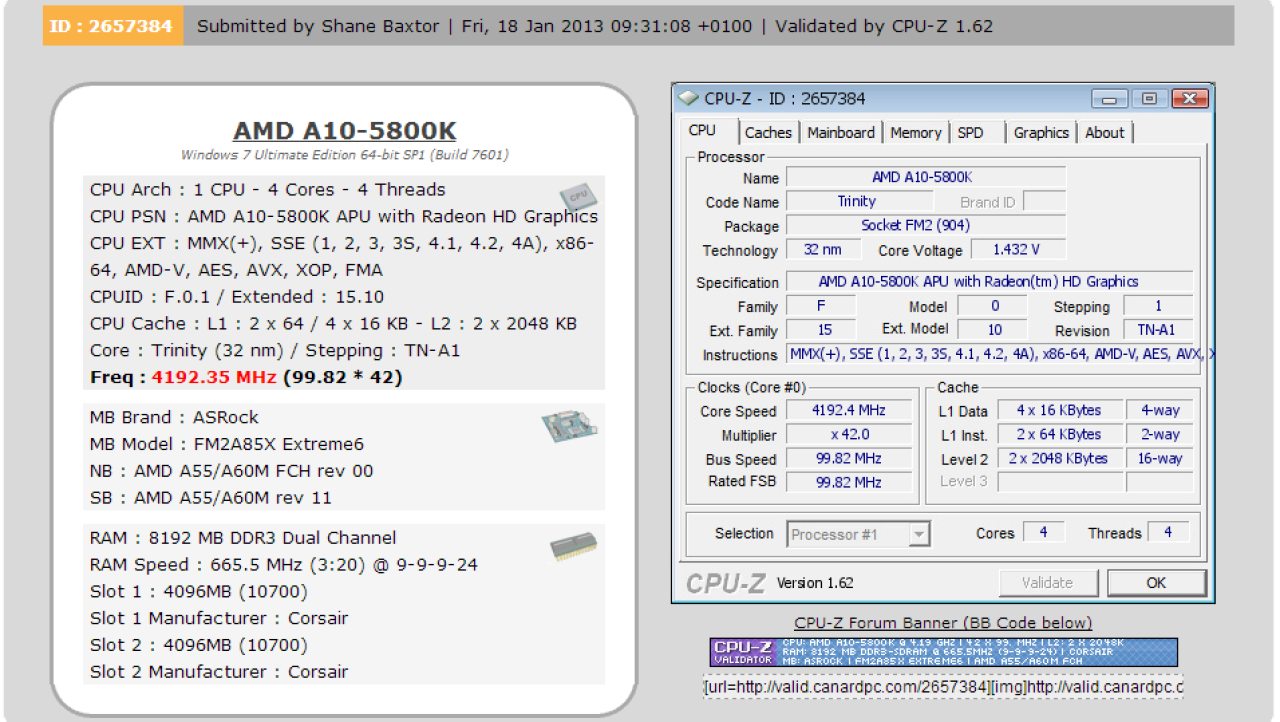Image resolution: width=1280 pixels, height=722 pixels.
Task: Click the L1 Data value 4 x 16 KBytes
Action: pyautogui.click(x=1059, y=410)
